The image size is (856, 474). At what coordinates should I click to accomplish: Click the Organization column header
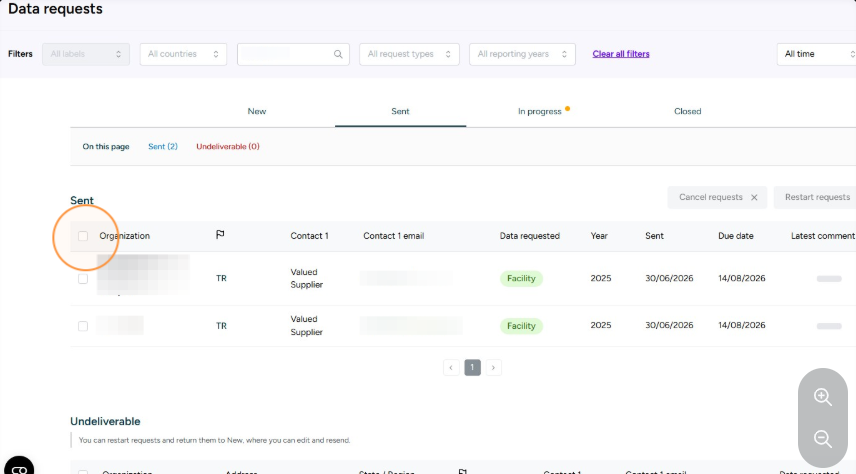point(124,236)
